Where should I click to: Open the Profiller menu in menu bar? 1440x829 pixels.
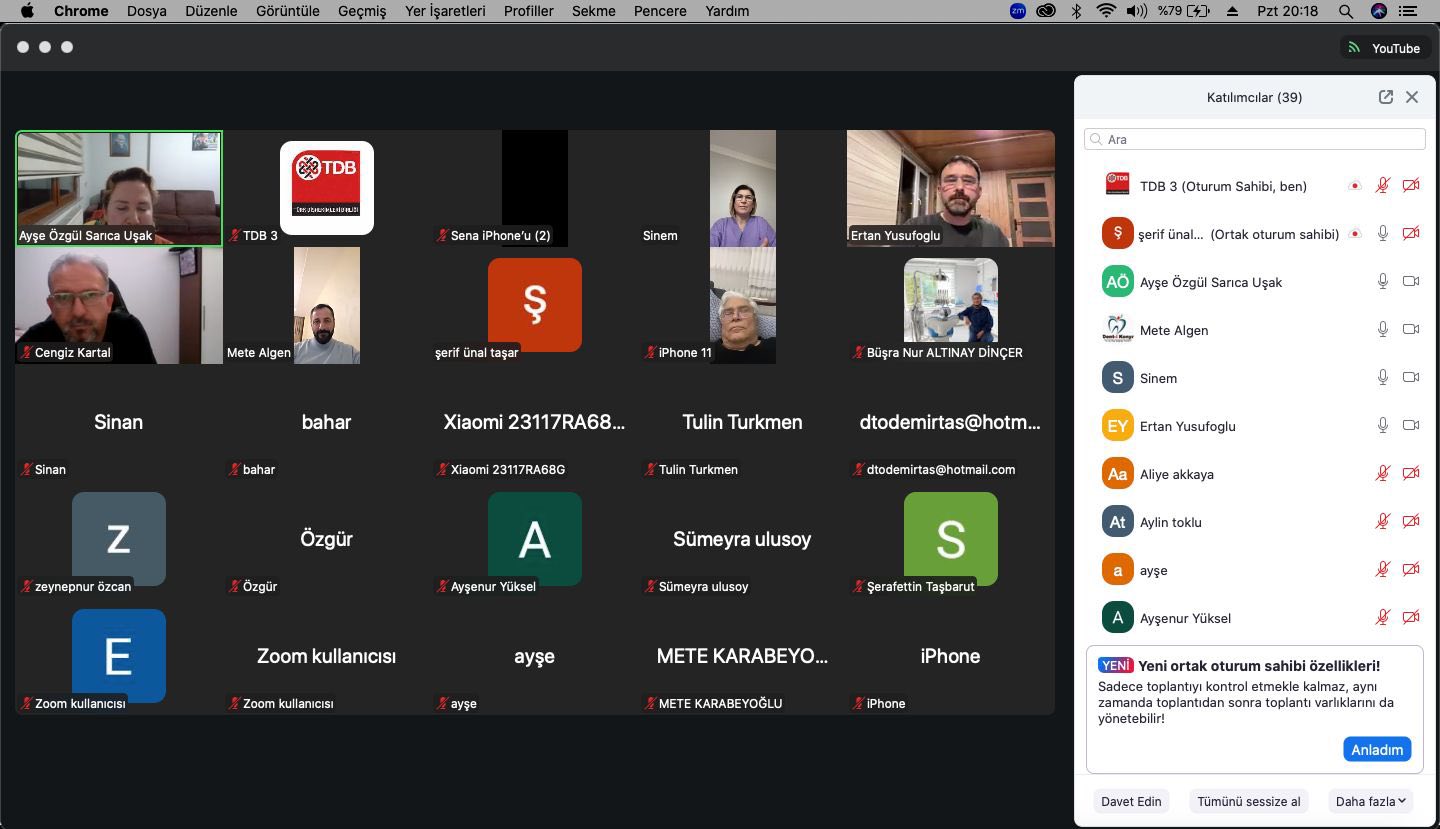point(528,11)
